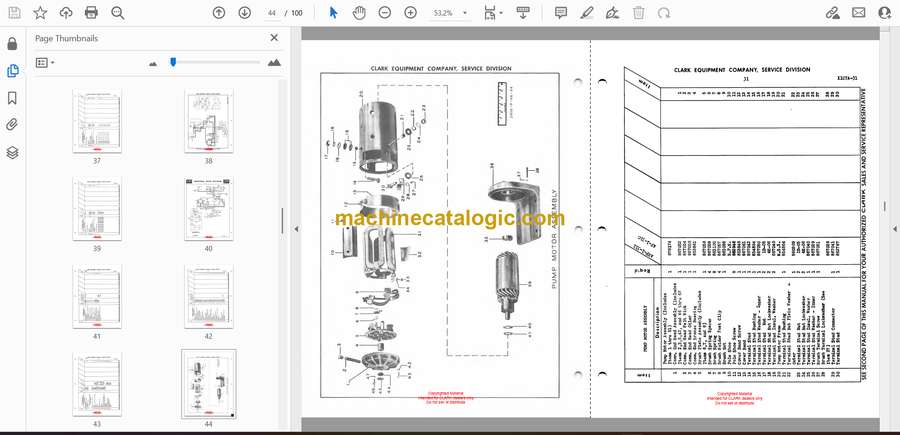The width and height of the screenshot is (900, 435).
Task: Click the large mountain enlarge thumbnails icon
Action: [274, 63]
